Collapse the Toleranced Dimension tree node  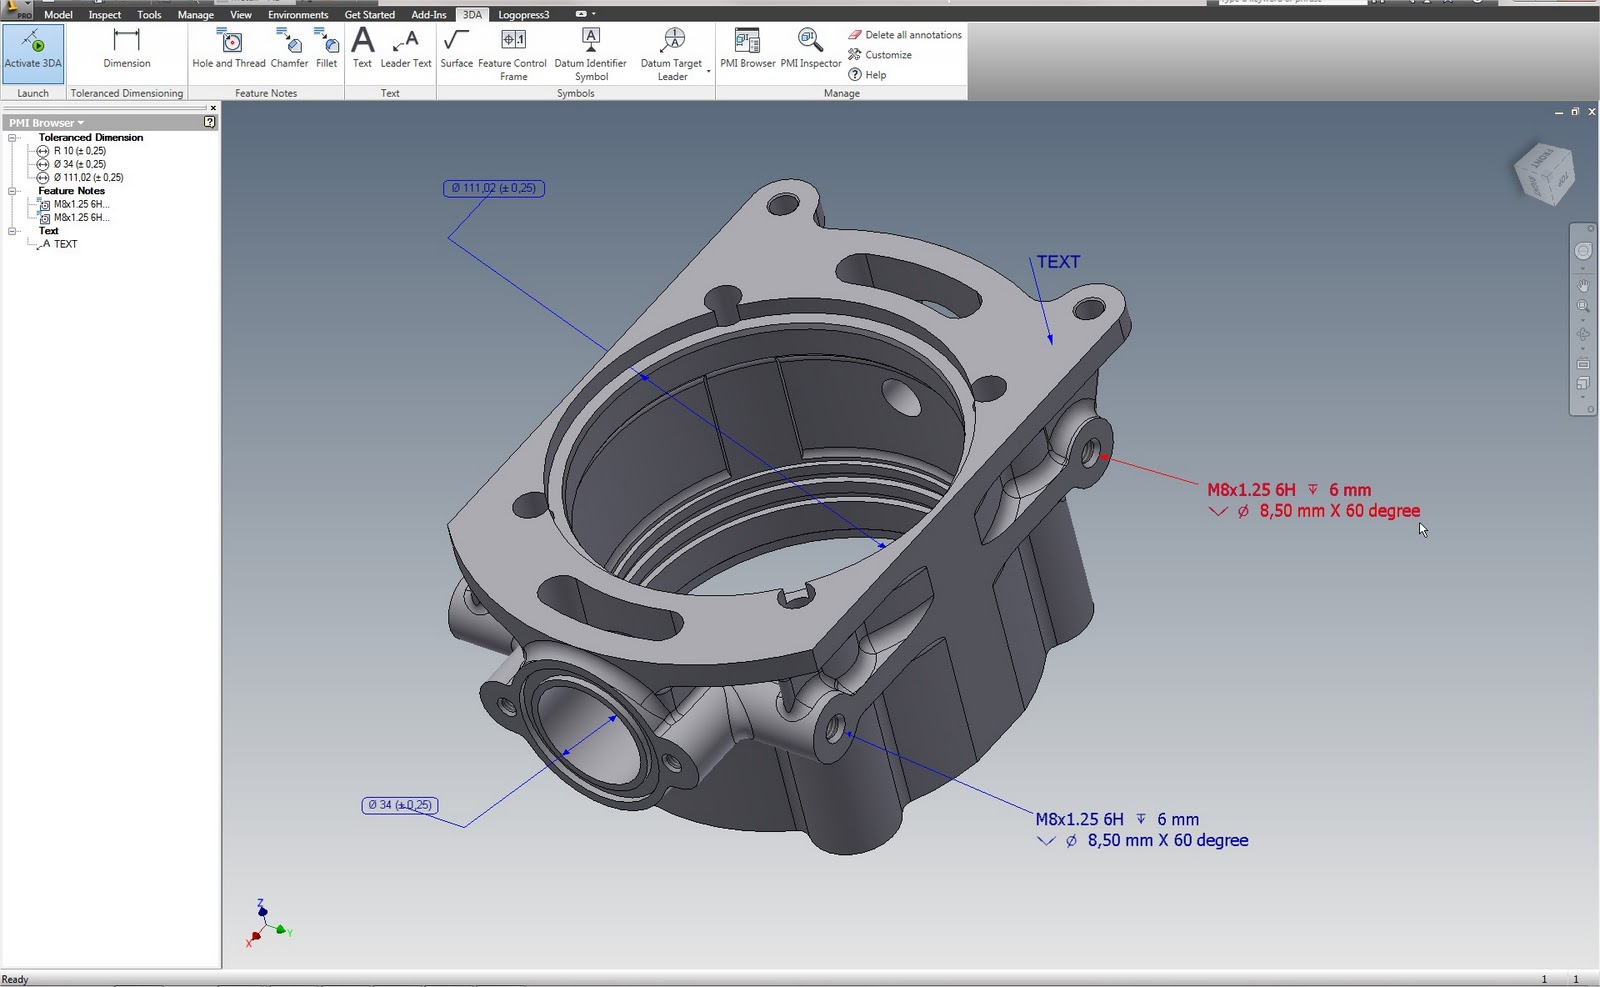(x=14, y=137)
